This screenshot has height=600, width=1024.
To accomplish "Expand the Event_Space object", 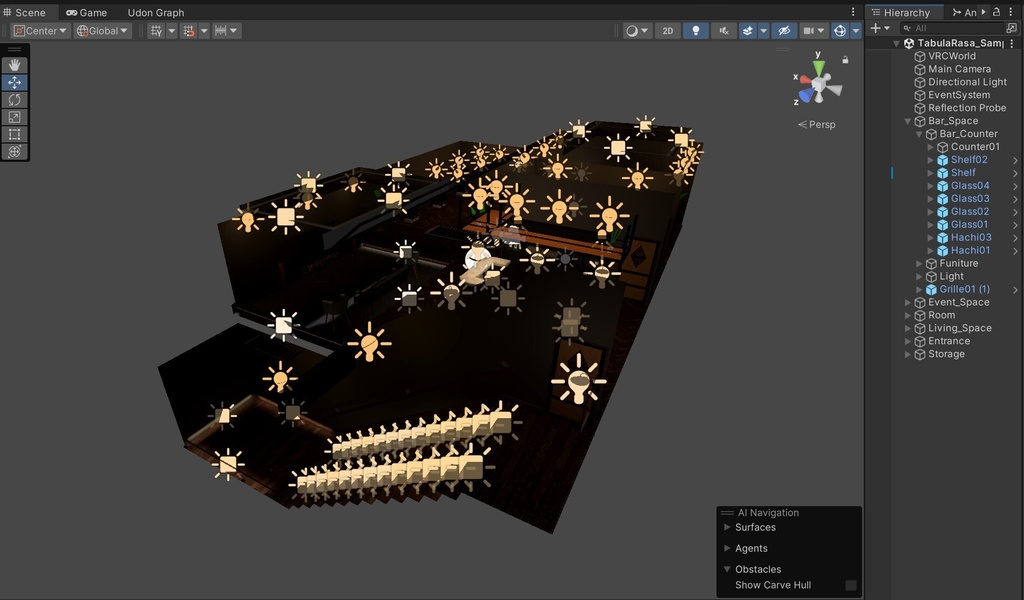I will click(x=908, y=302).
